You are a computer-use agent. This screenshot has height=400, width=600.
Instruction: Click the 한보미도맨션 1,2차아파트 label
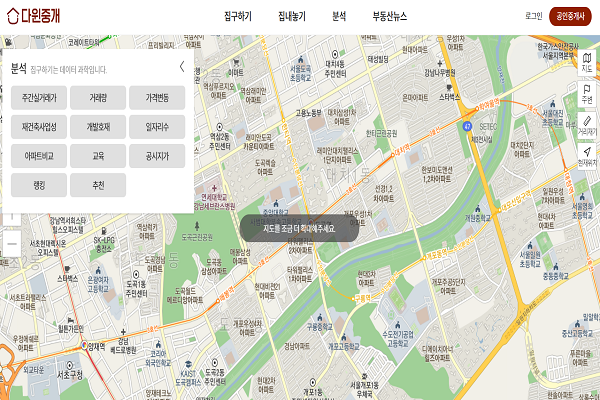[437, 174]
